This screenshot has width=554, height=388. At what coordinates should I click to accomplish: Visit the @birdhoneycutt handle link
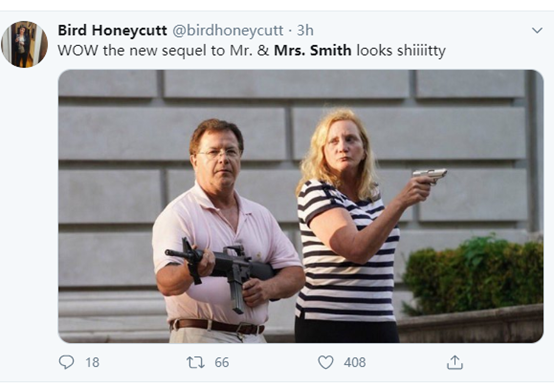(x=228, y=30)
